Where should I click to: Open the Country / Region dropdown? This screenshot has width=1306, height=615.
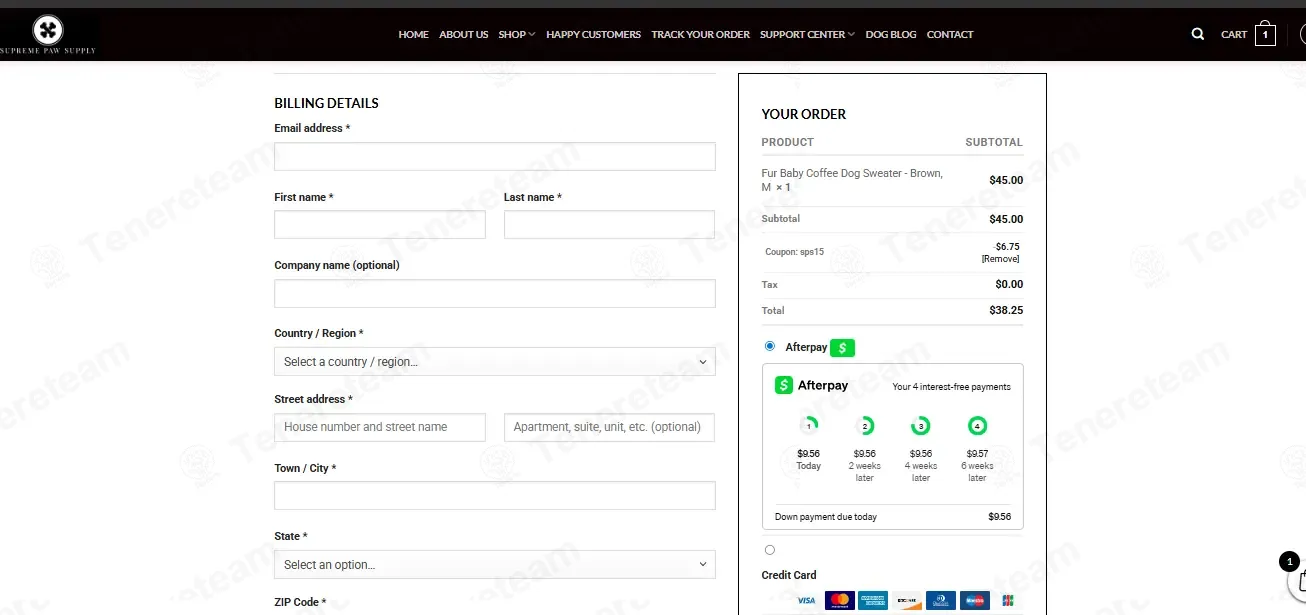pos(495,362)
